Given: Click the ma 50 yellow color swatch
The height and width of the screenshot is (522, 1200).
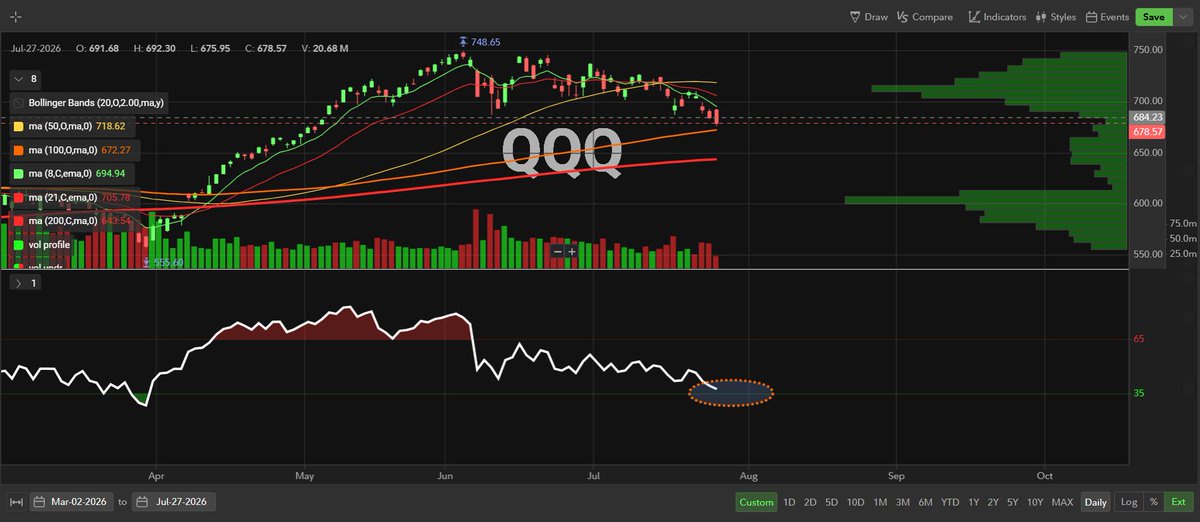Looking at the screenshot, I should coord(20,127).
